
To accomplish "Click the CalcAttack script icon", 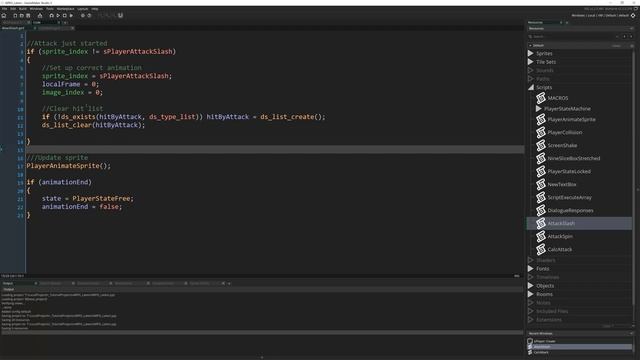I will click(x=541, y=249).
